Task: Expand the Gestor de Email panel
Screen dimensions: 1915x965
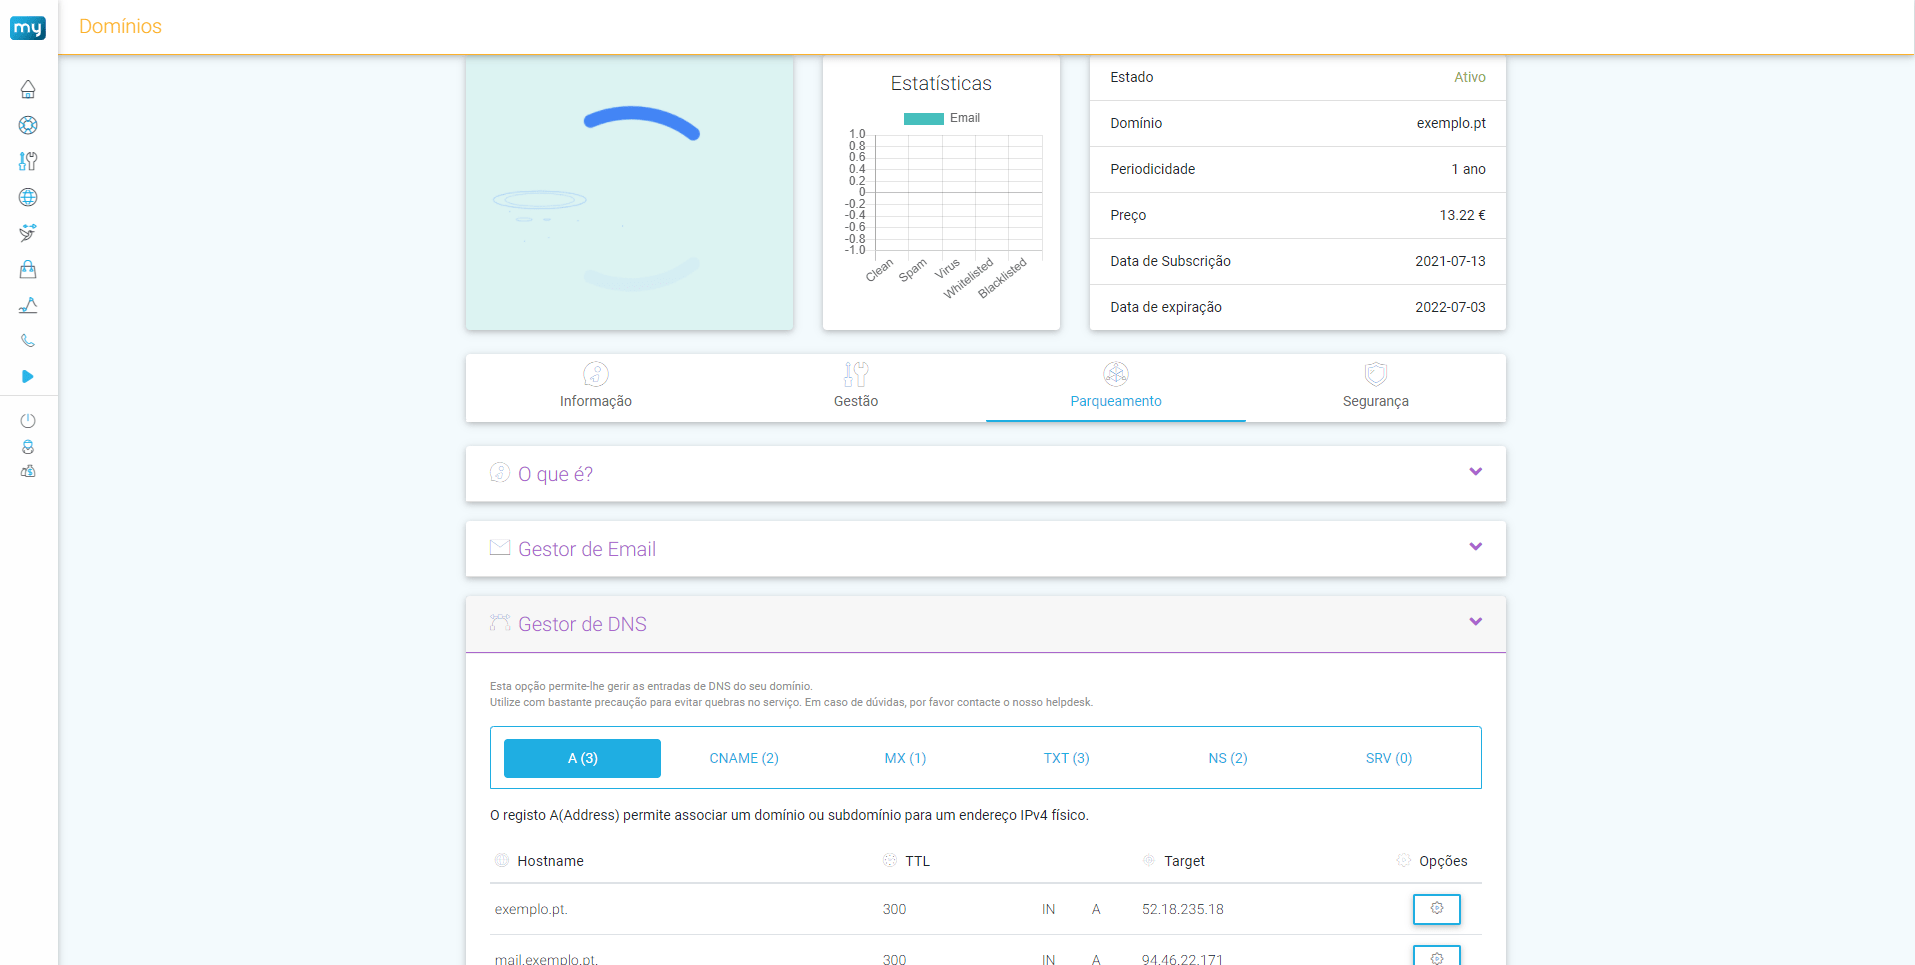Action: click(1475, 547)
